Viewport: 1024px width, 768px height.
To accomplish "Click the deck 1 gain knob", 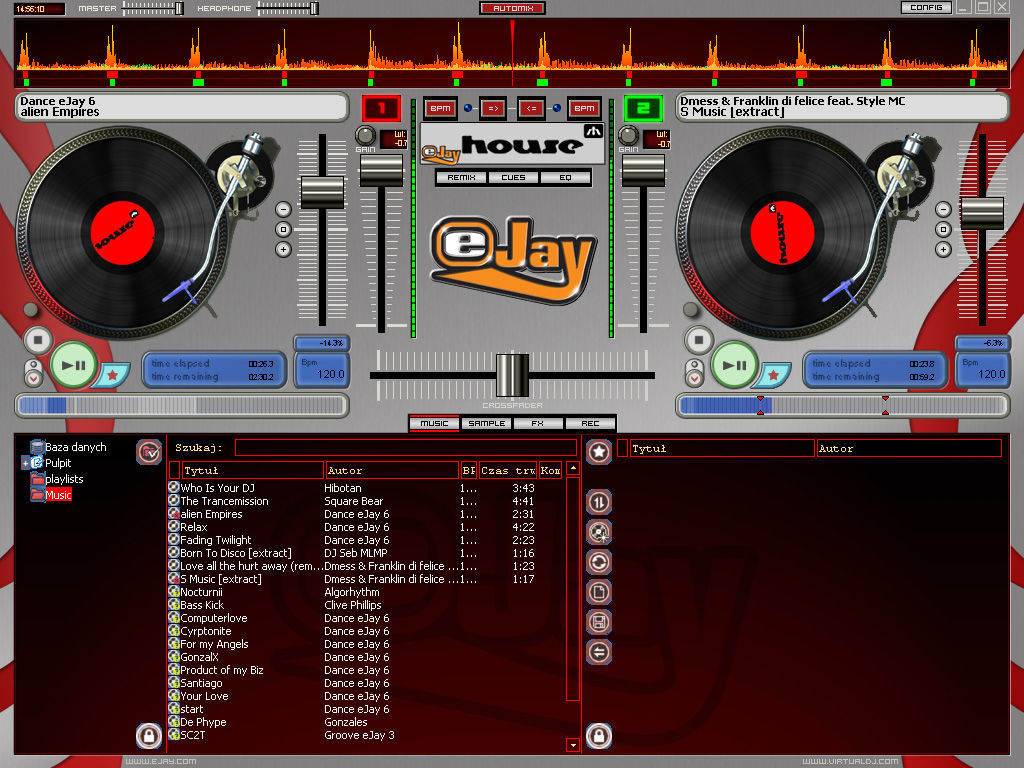I will 365,136.
